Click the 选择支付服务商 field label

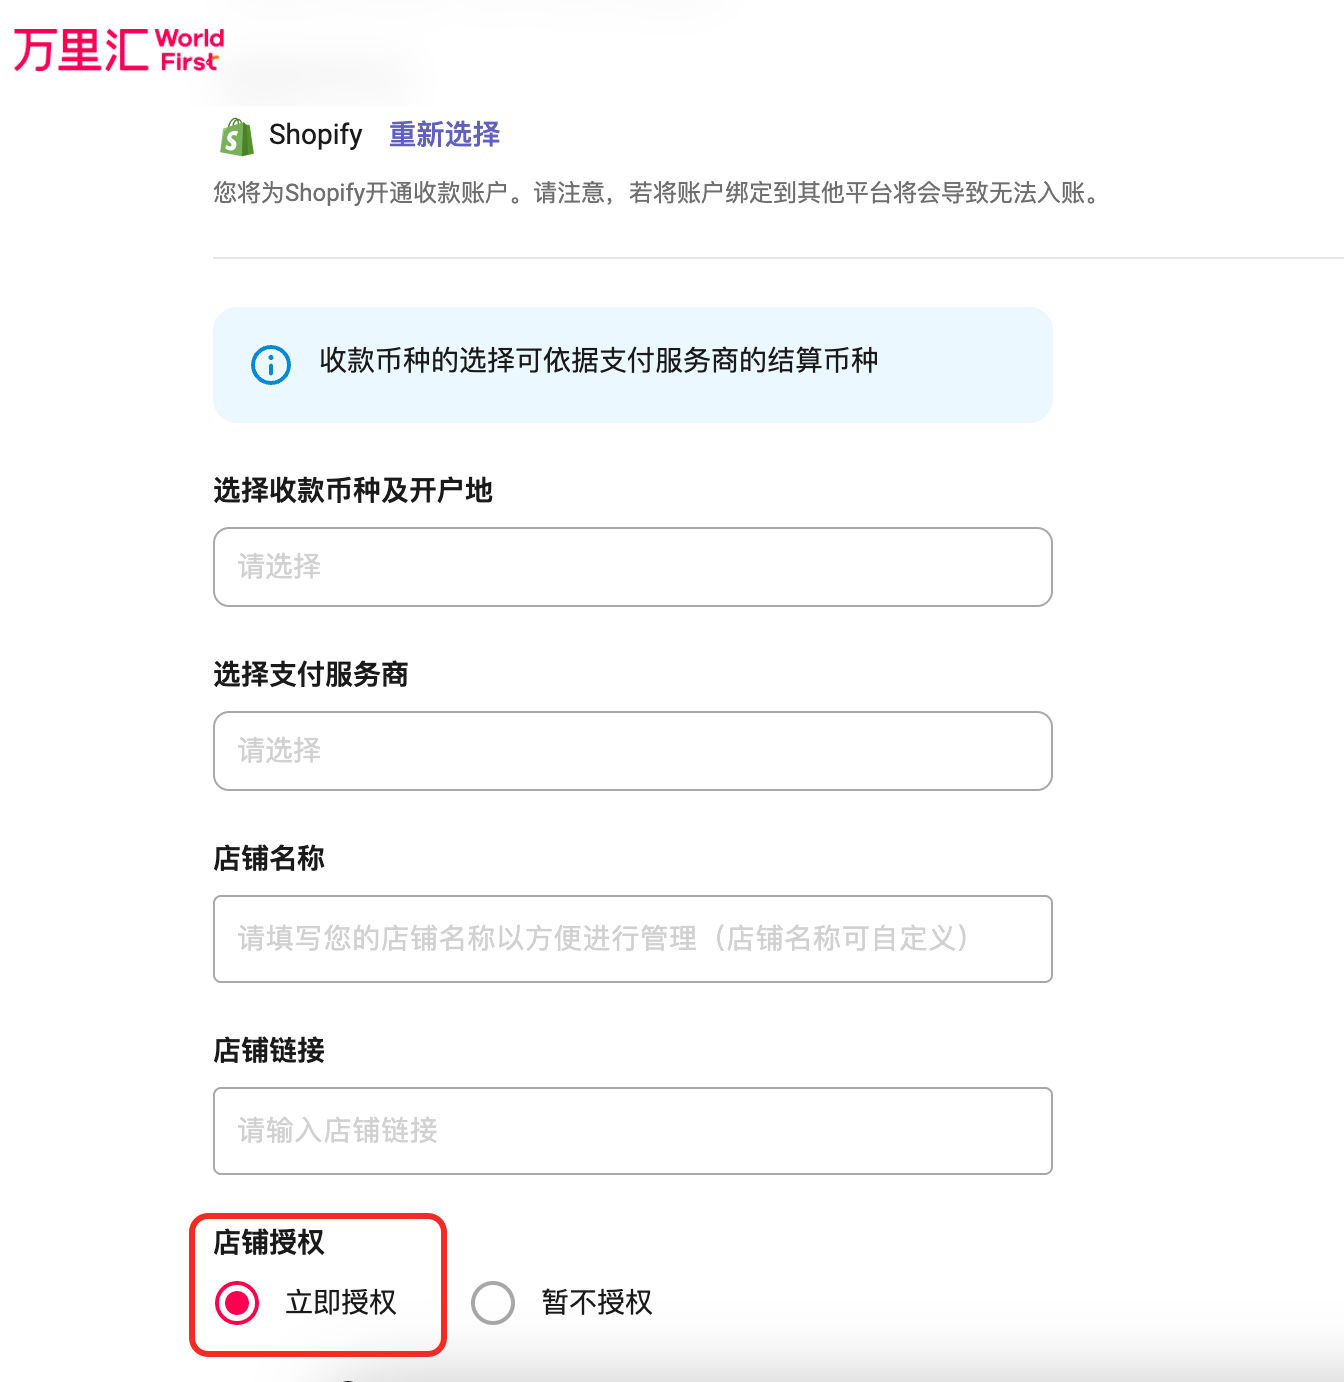[x=311, y=675]
